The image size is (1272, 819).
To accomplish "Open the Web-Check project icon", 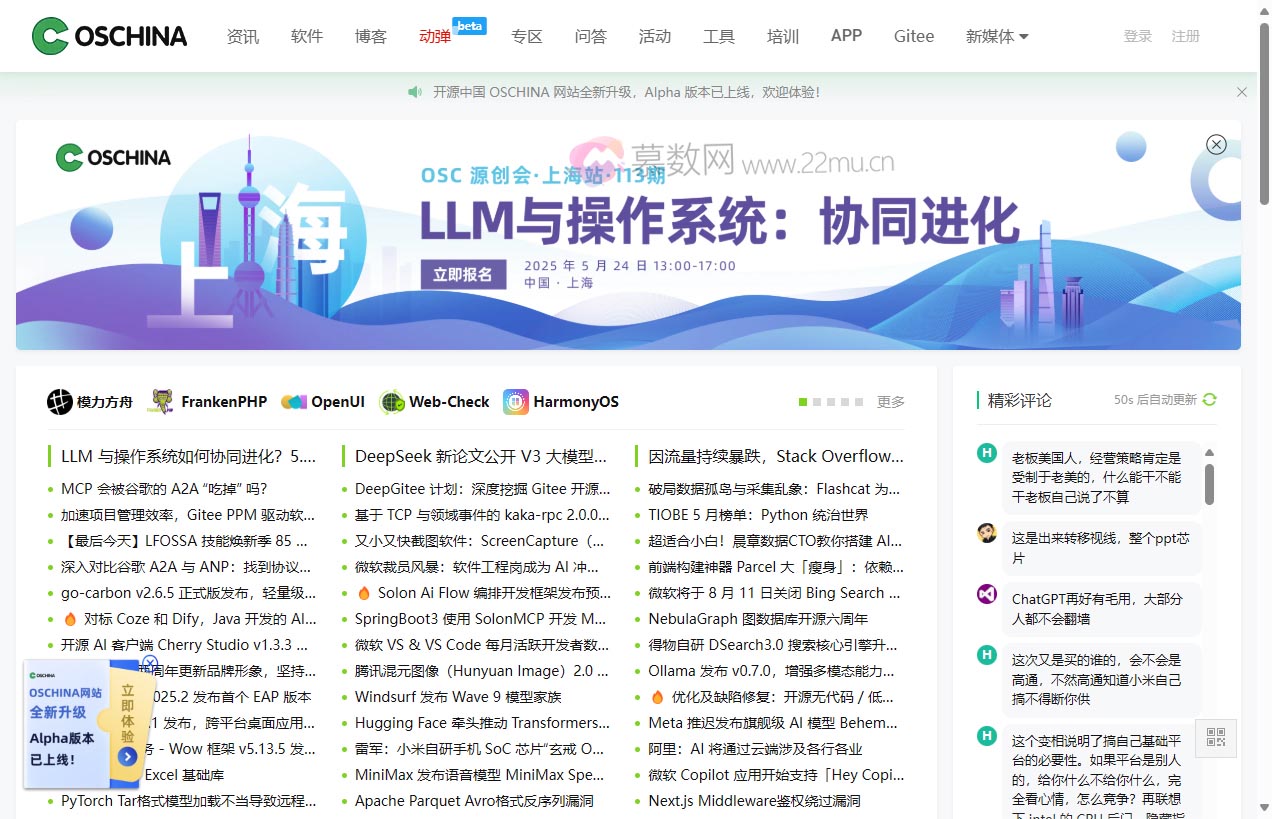I will tap(392, 402).
